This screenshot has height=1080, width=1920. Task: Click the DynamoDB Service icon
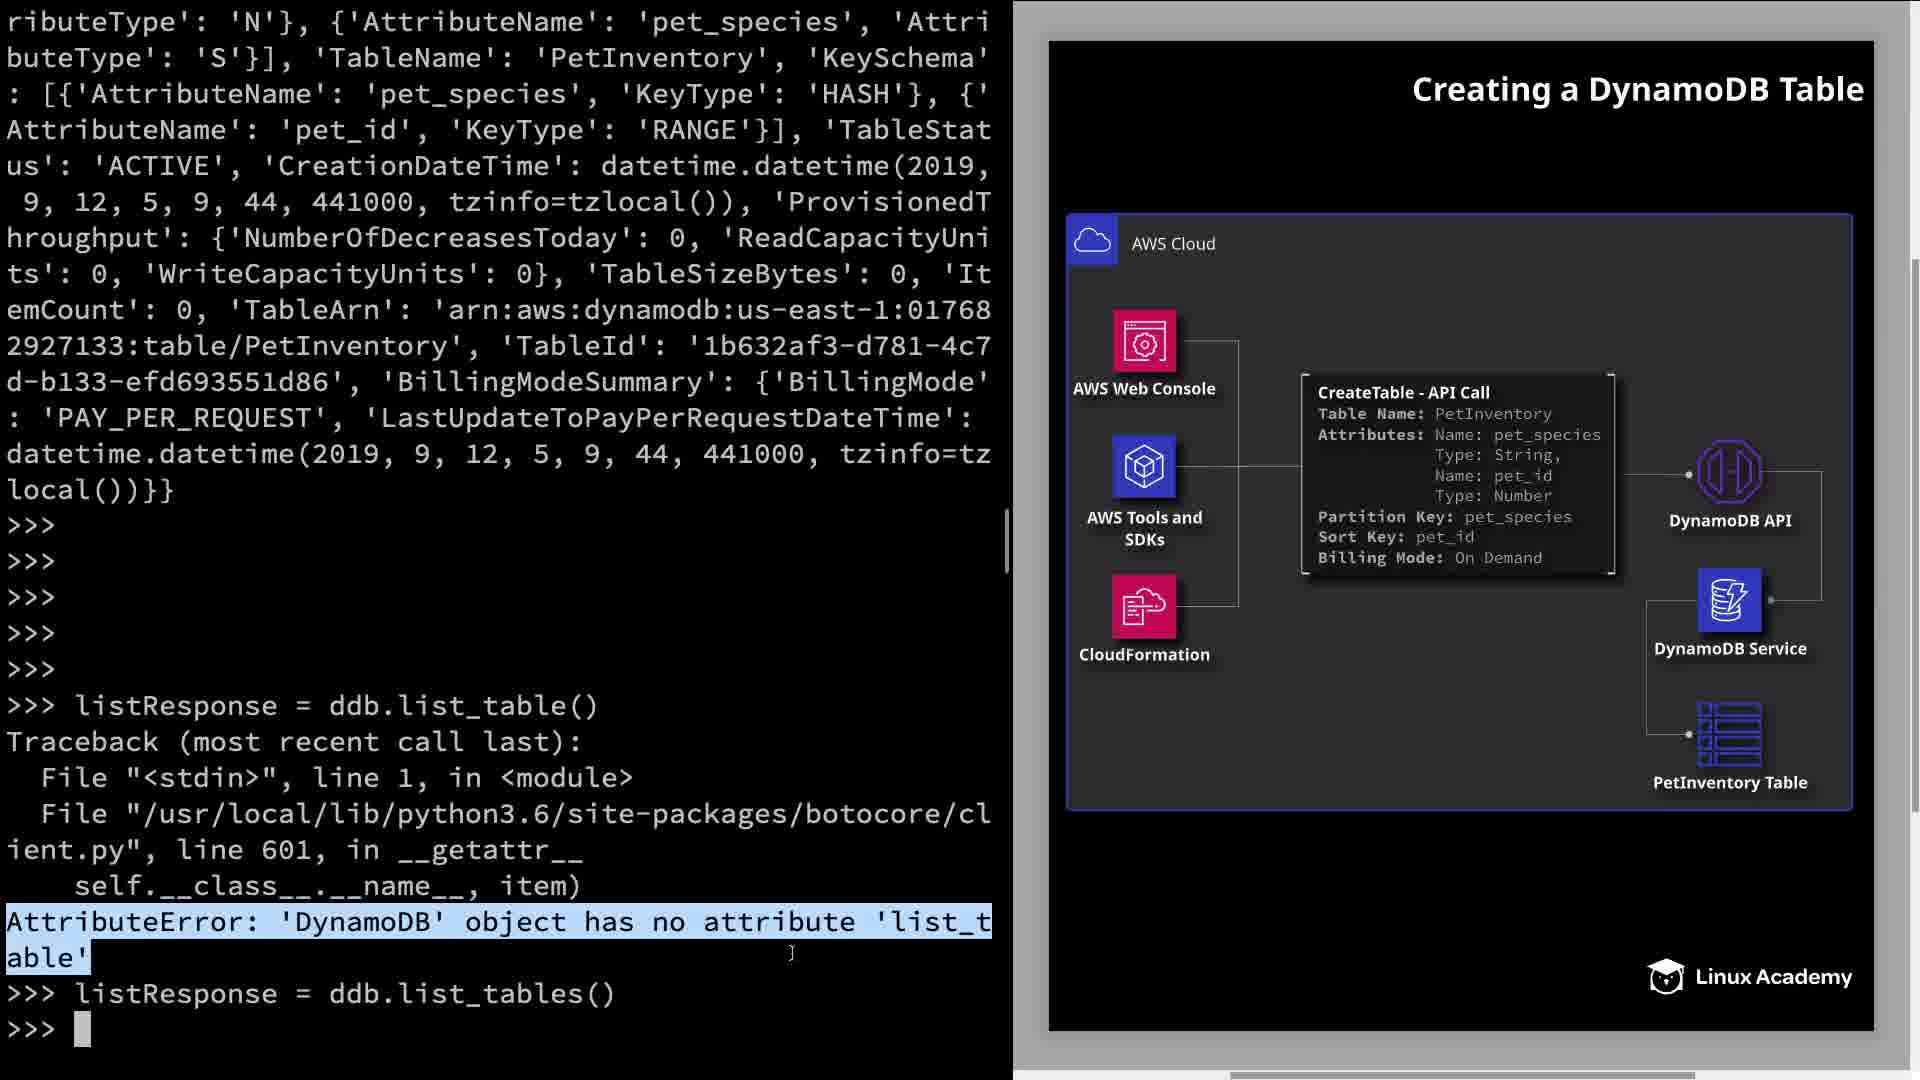1729,600
